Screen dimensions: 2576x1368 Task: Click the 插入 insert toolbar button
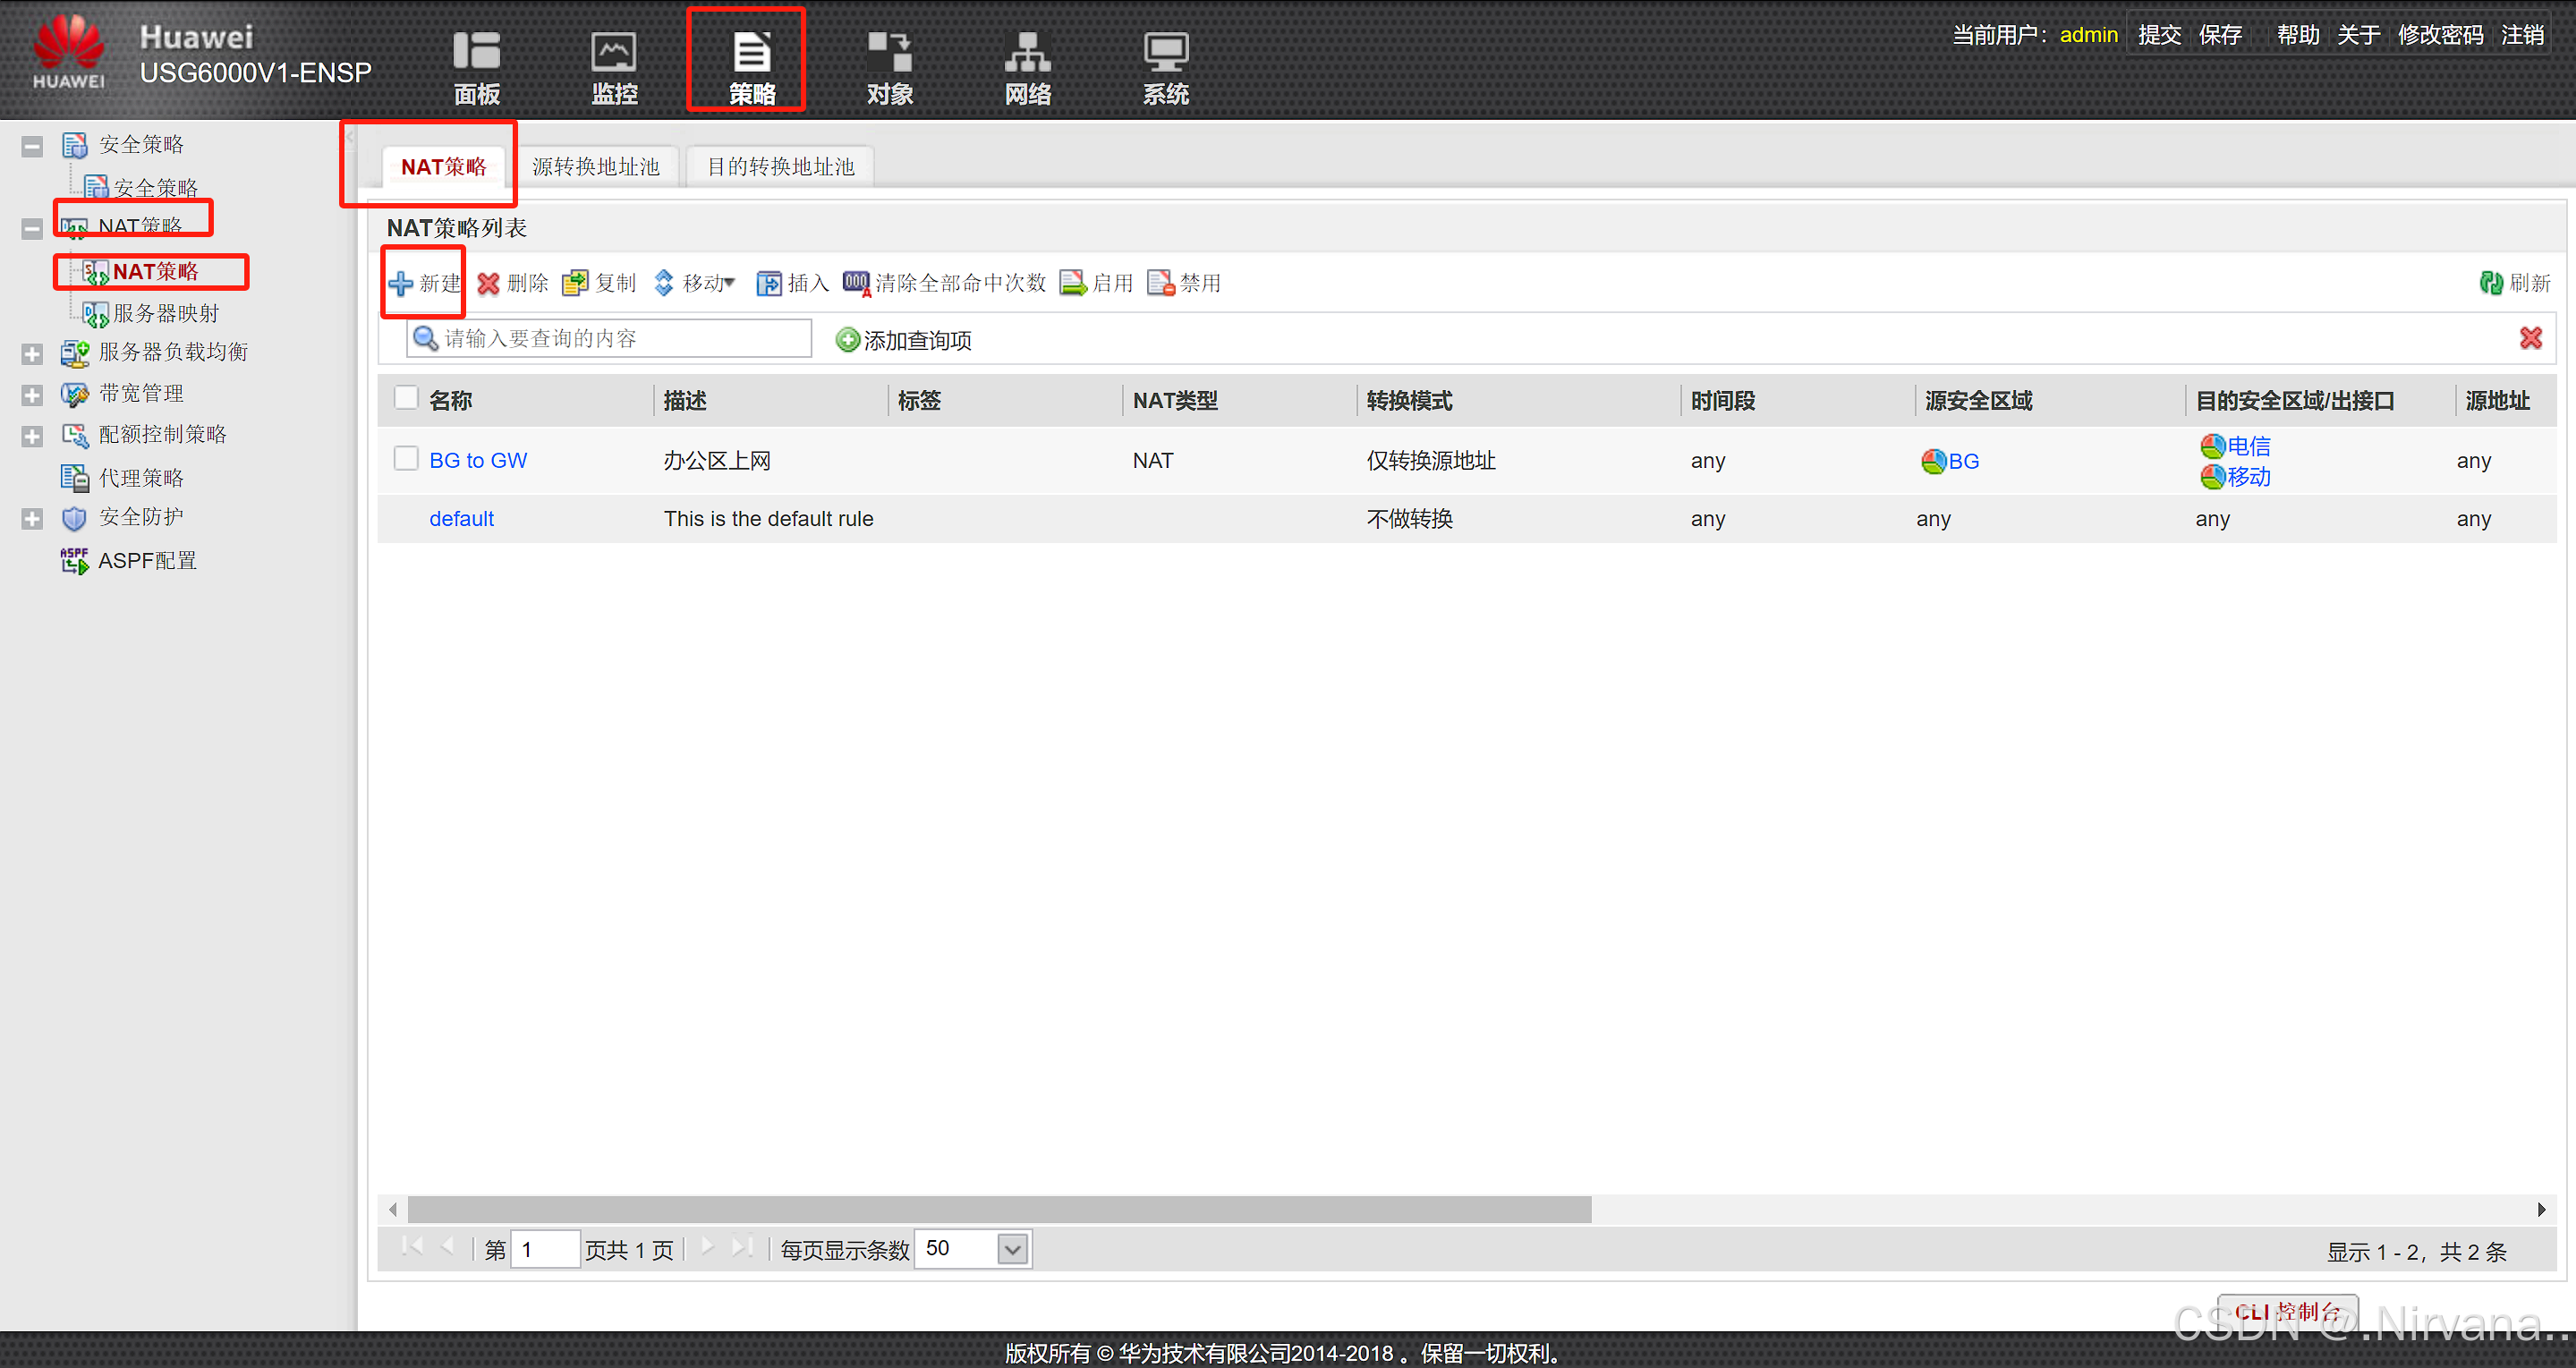(x=793, y=283)
